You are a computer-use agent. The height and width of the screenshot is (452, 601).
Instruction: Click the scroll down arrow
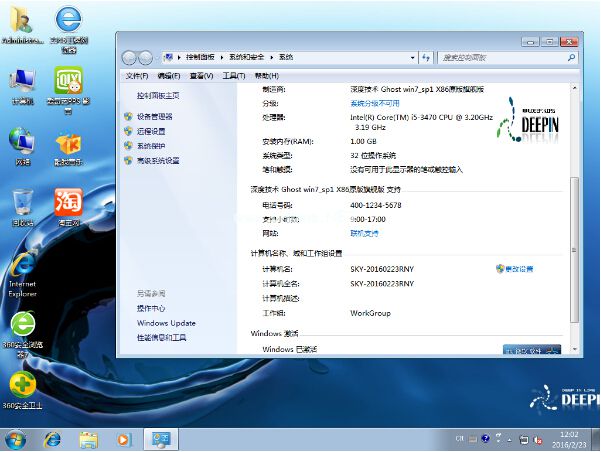575,349
